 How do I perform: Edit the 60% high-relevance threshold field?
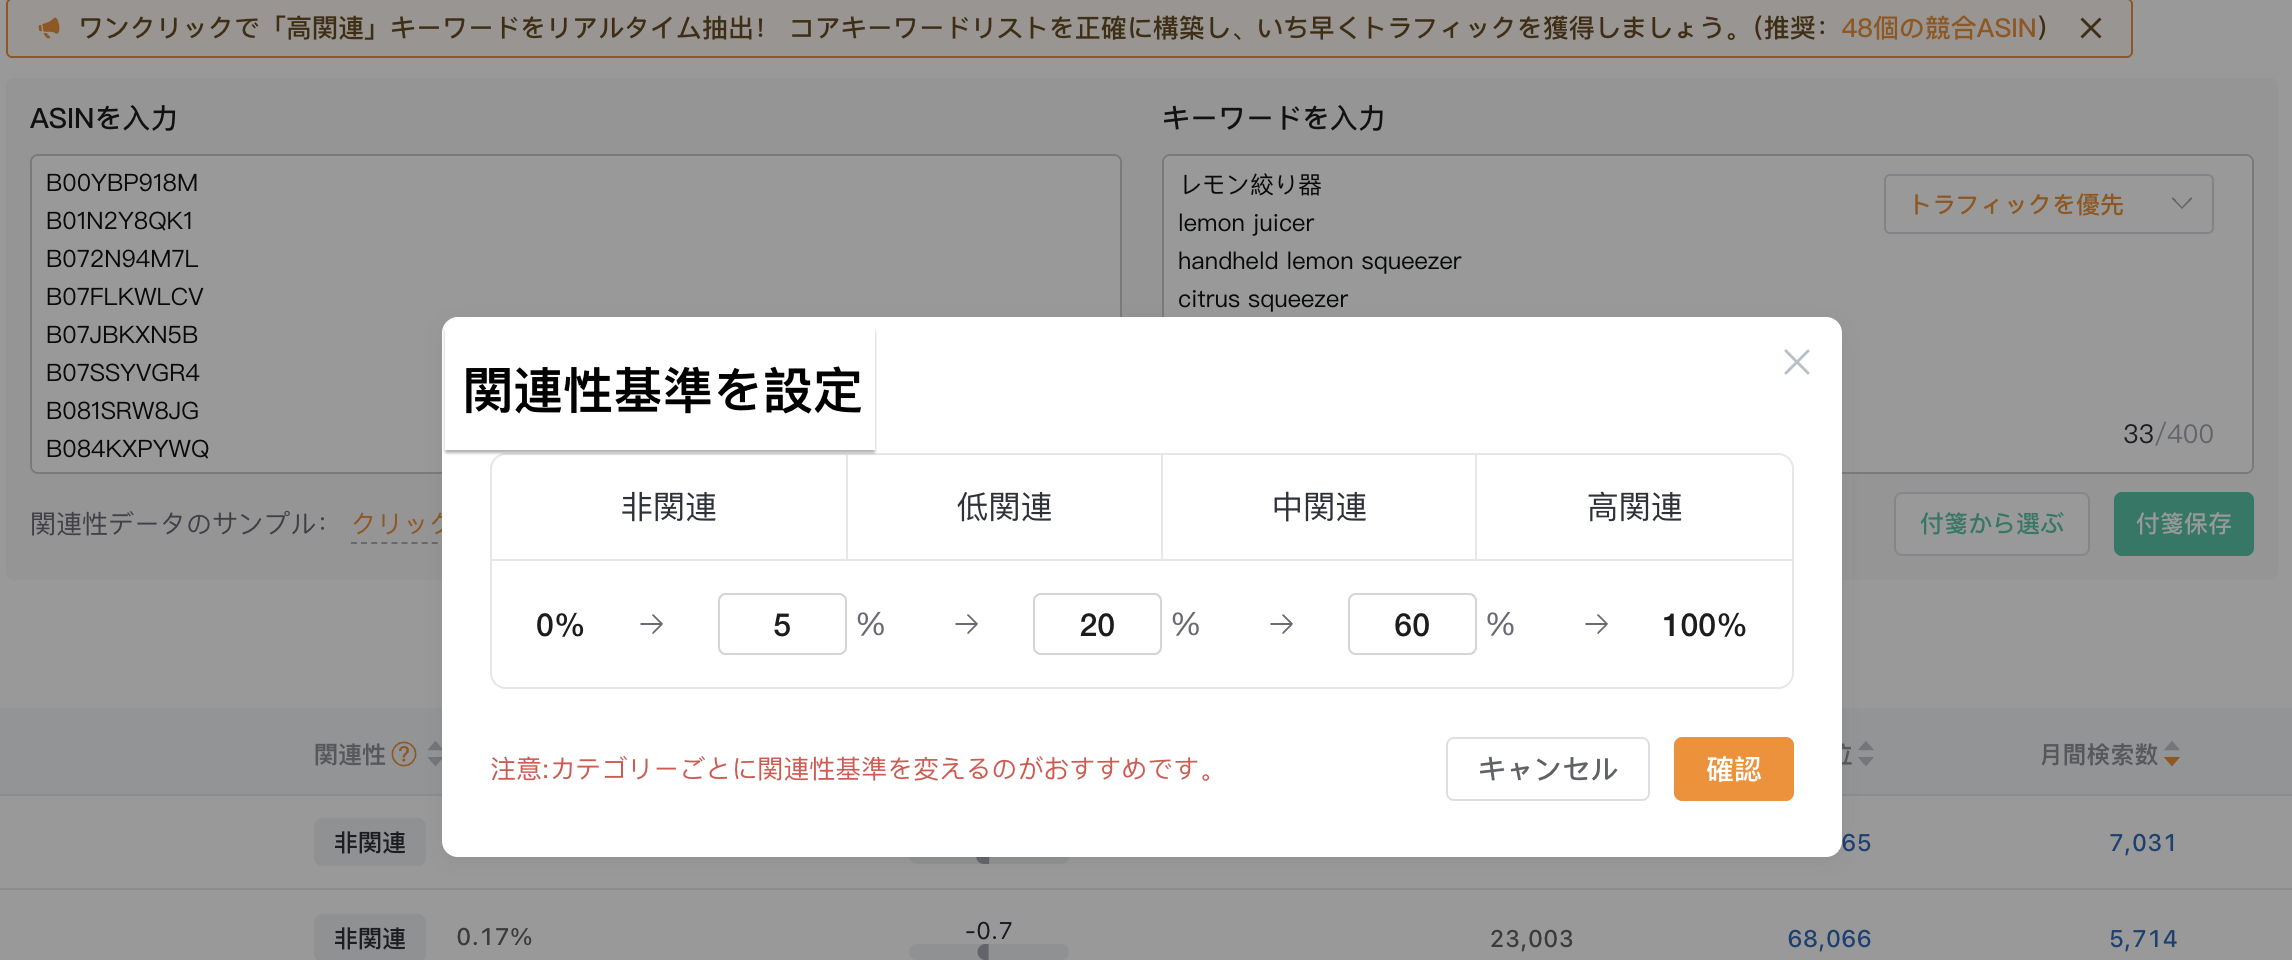[1412, 624]
